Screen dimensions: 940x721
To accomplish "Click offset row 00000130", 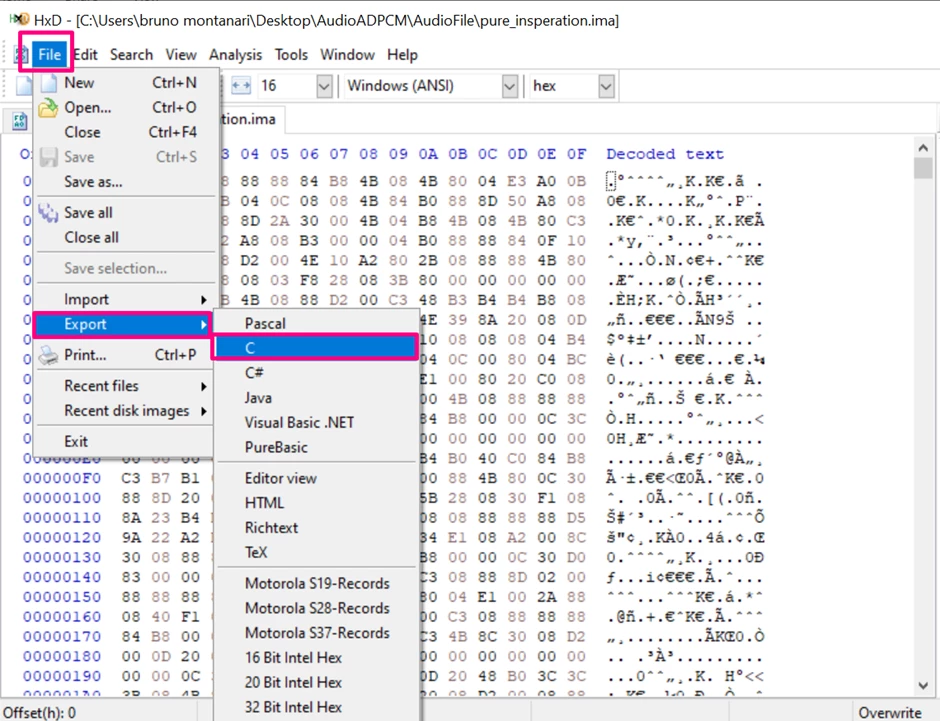I will 62,558.
